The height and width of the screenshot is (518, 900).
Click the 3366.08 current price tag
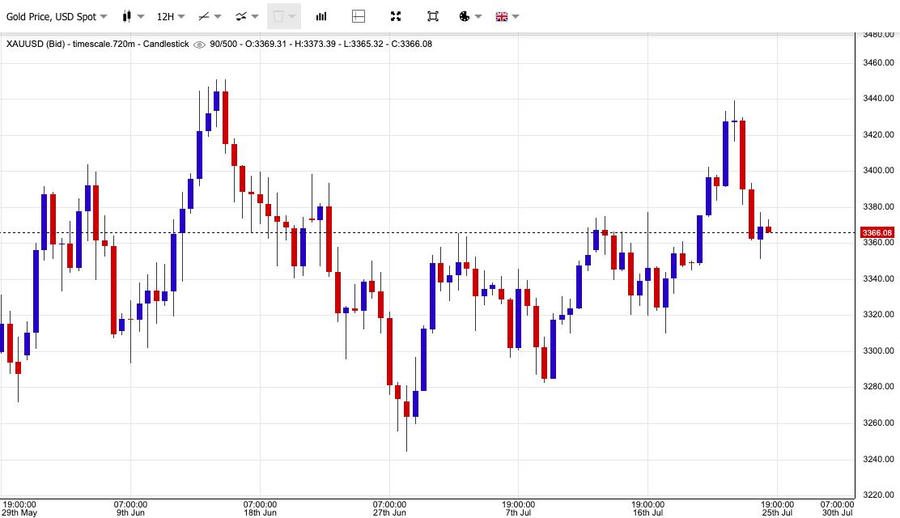click(x=876, y=233)
